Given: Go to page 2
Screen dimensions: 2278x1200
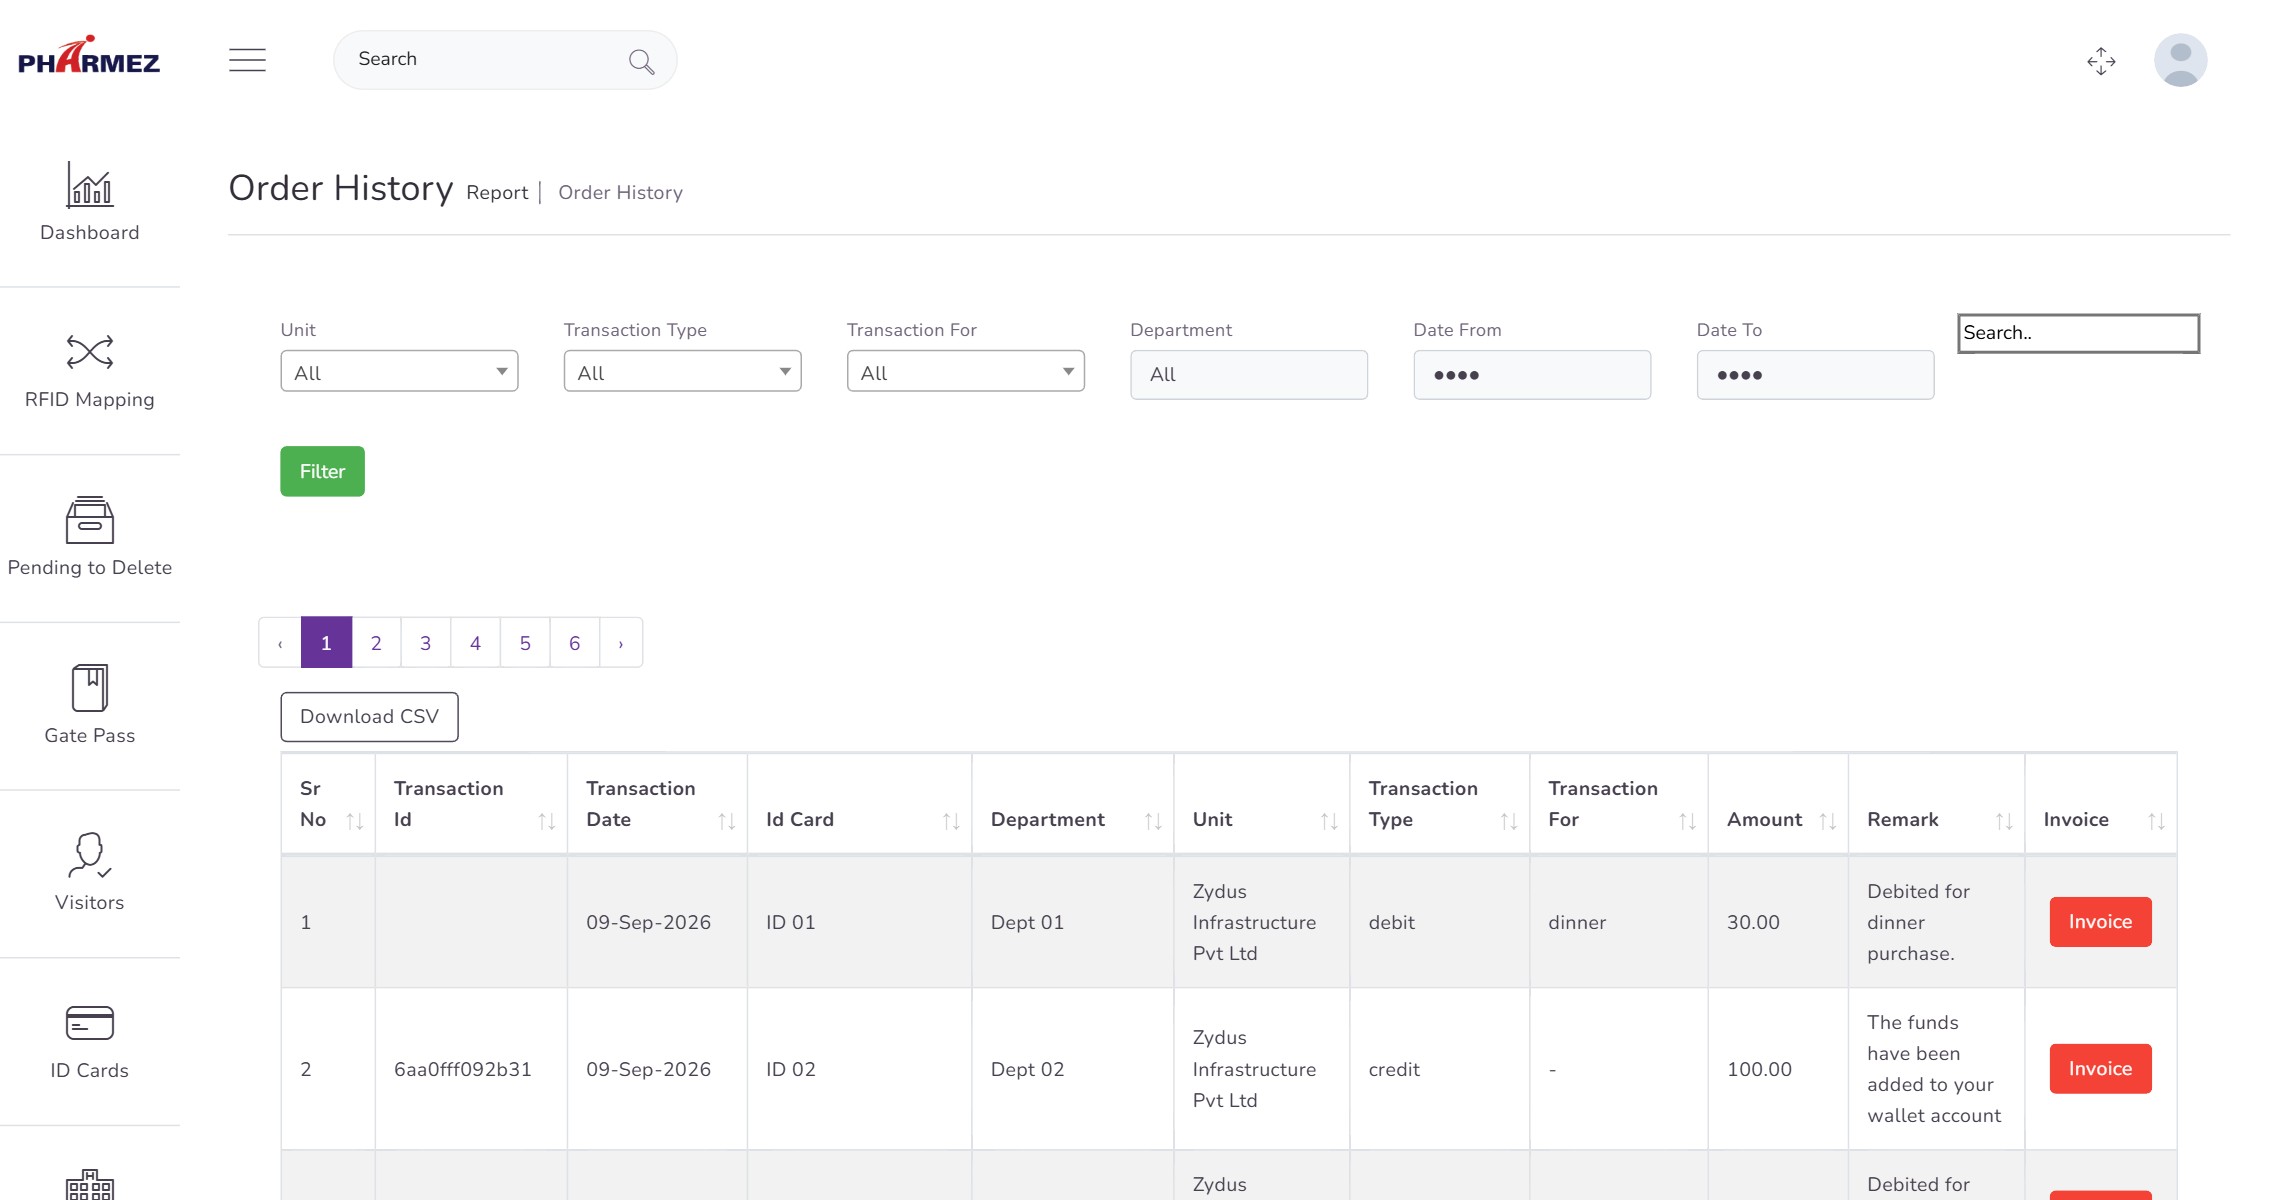Looking at the screenshot, I should (x=376, y=643).
